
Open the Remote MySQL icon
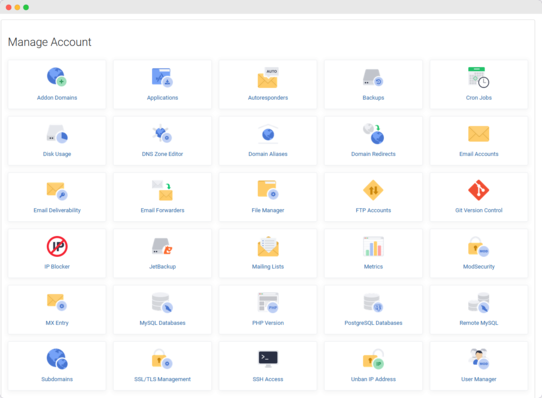tap(479, 303)
